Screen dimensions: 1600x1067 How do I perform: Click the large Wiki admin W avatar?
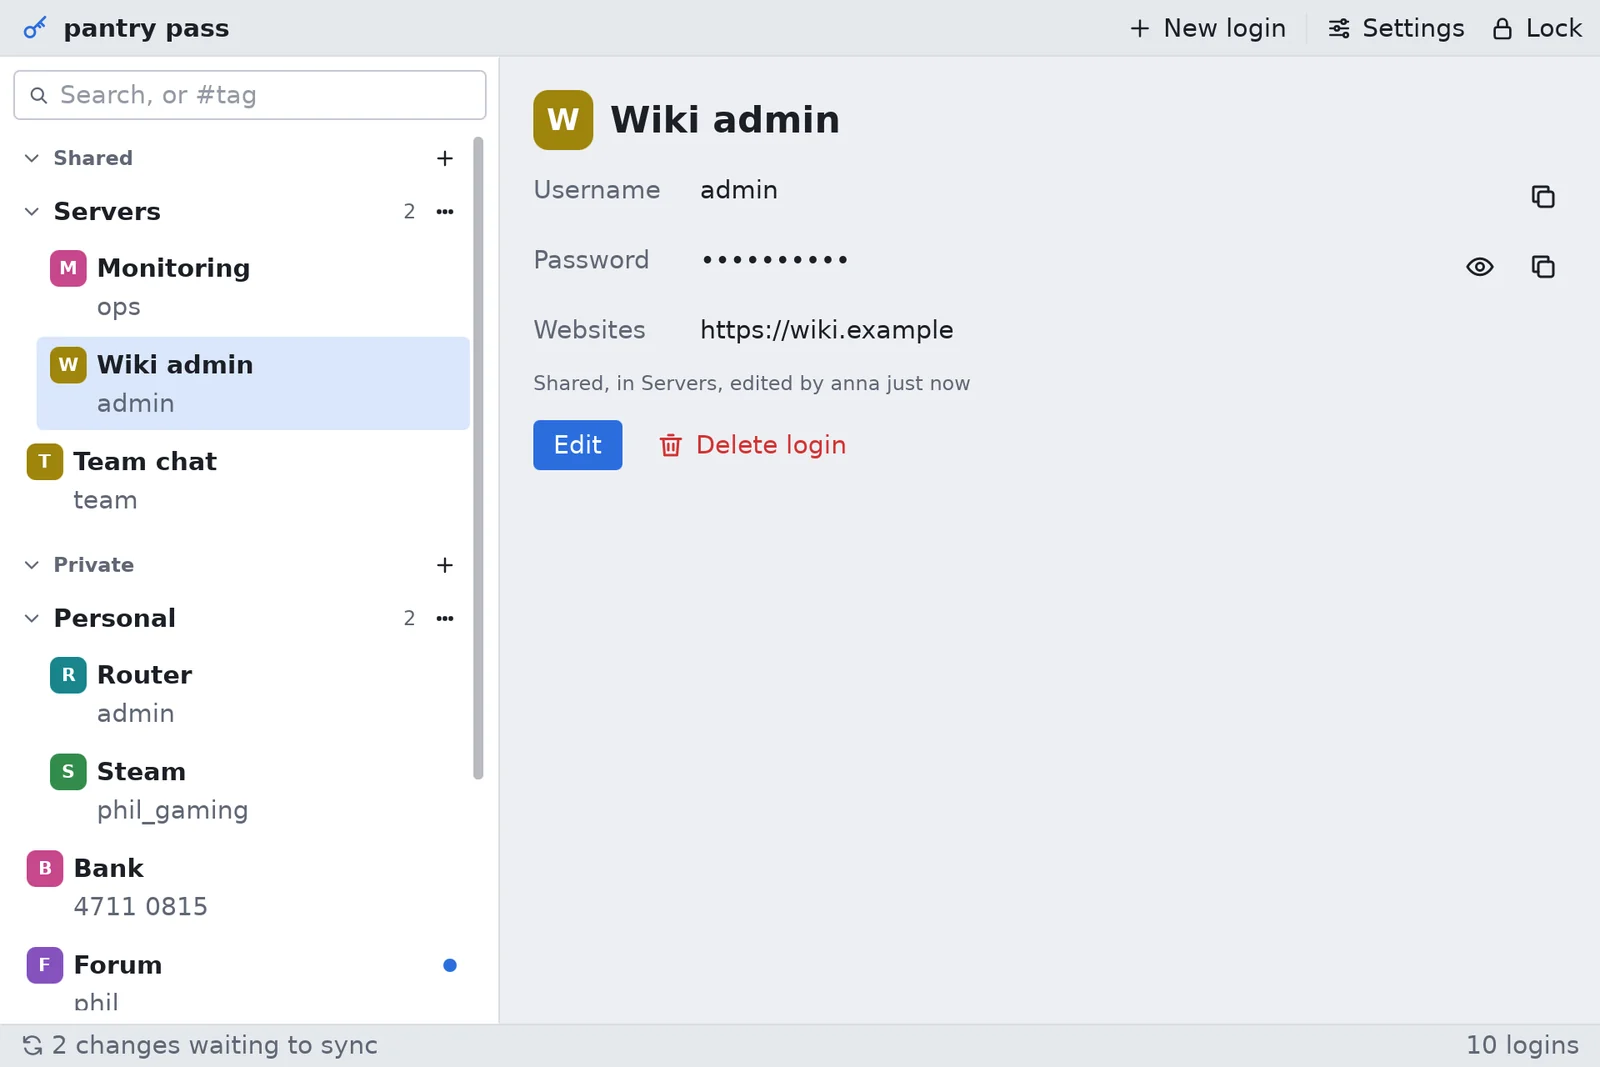click(563, 120)
